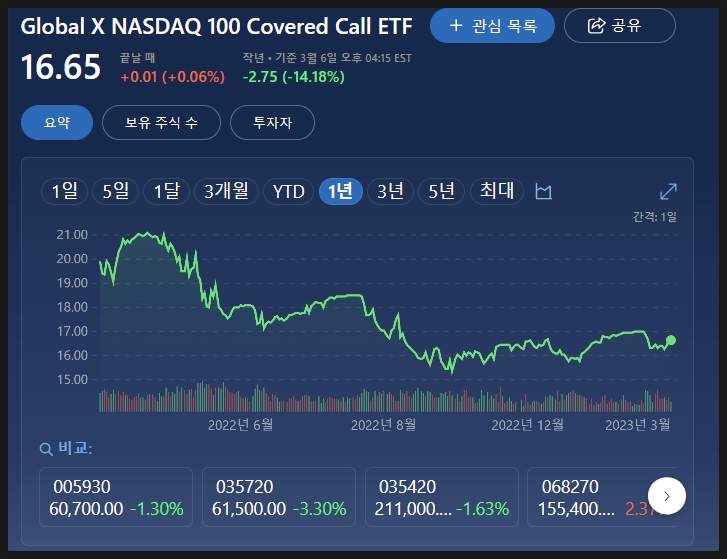Click the -2.75 (-14.18%) yearly change text
The width and height of the screenshot is (727, 559).
[x=294, y=76]
